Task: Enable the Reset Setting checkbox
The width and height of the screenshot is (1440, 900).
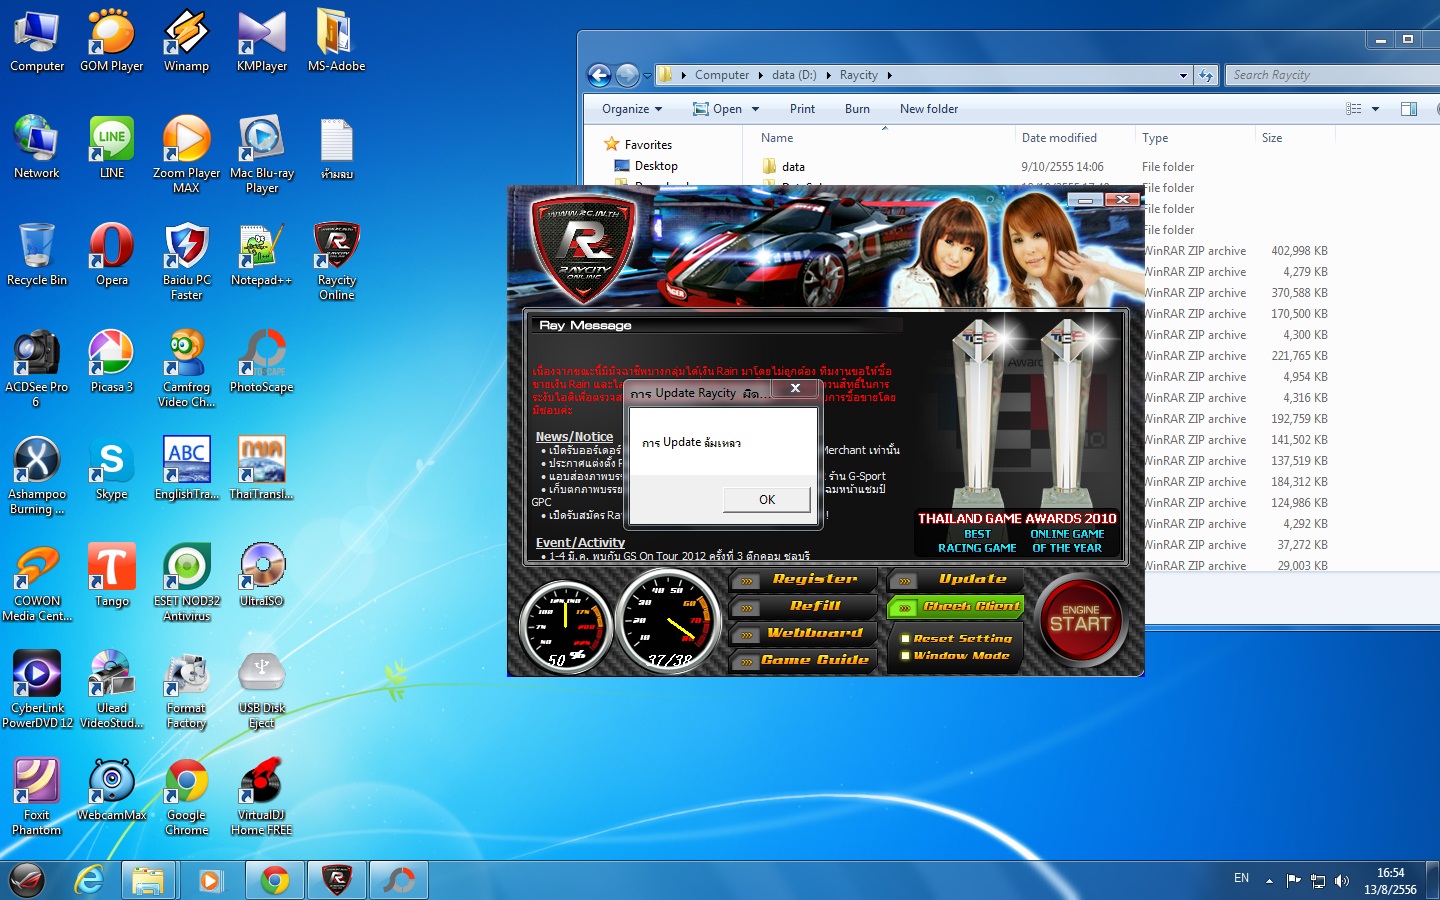Action: click(x=905, y=638)
